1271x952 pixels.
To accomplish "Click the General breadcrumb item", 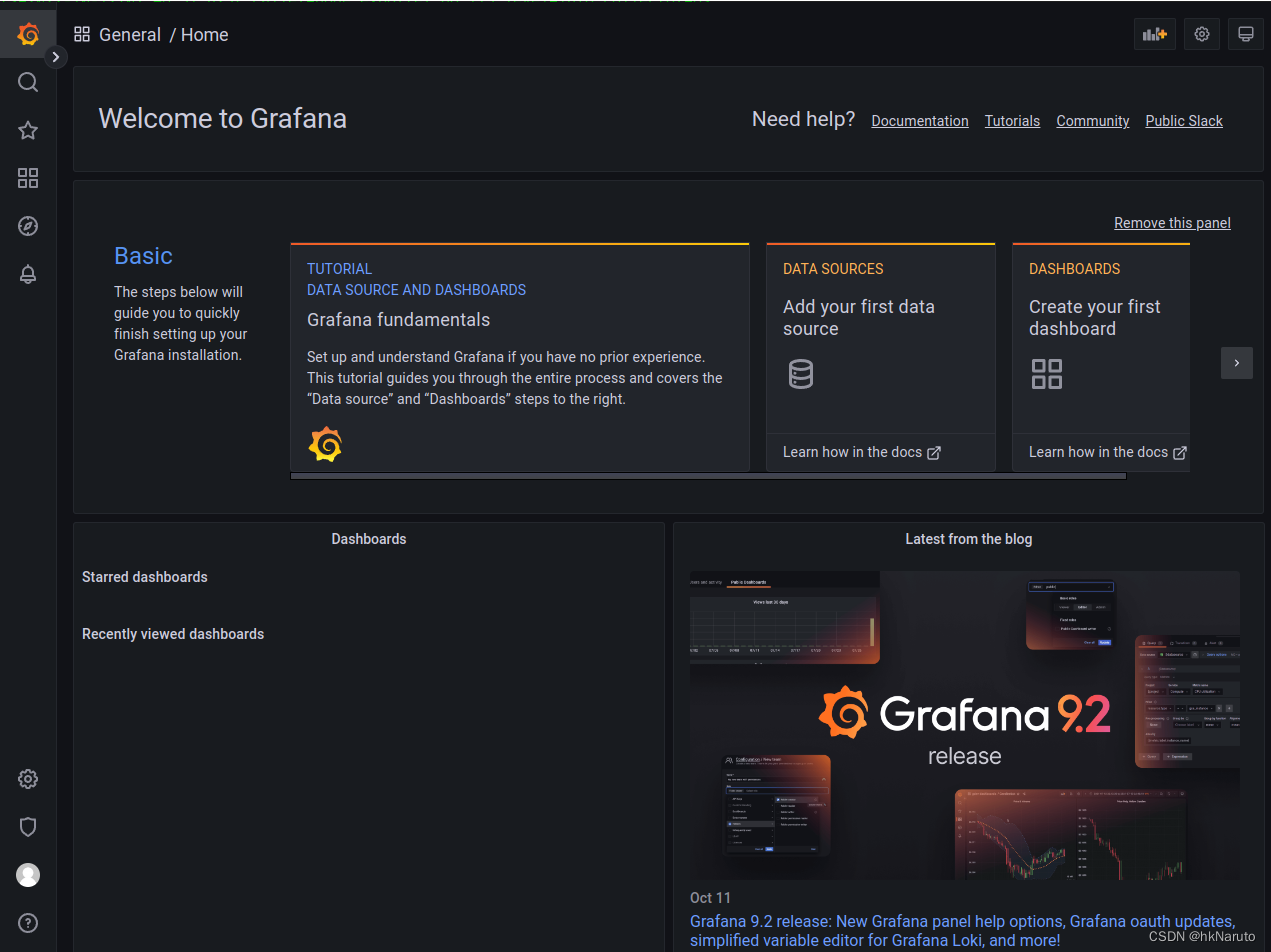I will [130, 34].
